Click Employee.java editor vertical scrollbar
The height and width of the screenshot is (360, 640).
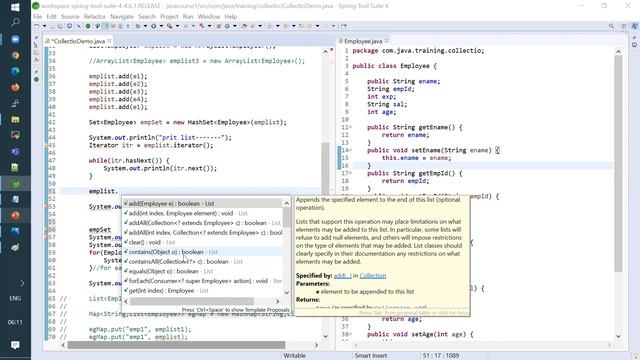tap(618, 163)
